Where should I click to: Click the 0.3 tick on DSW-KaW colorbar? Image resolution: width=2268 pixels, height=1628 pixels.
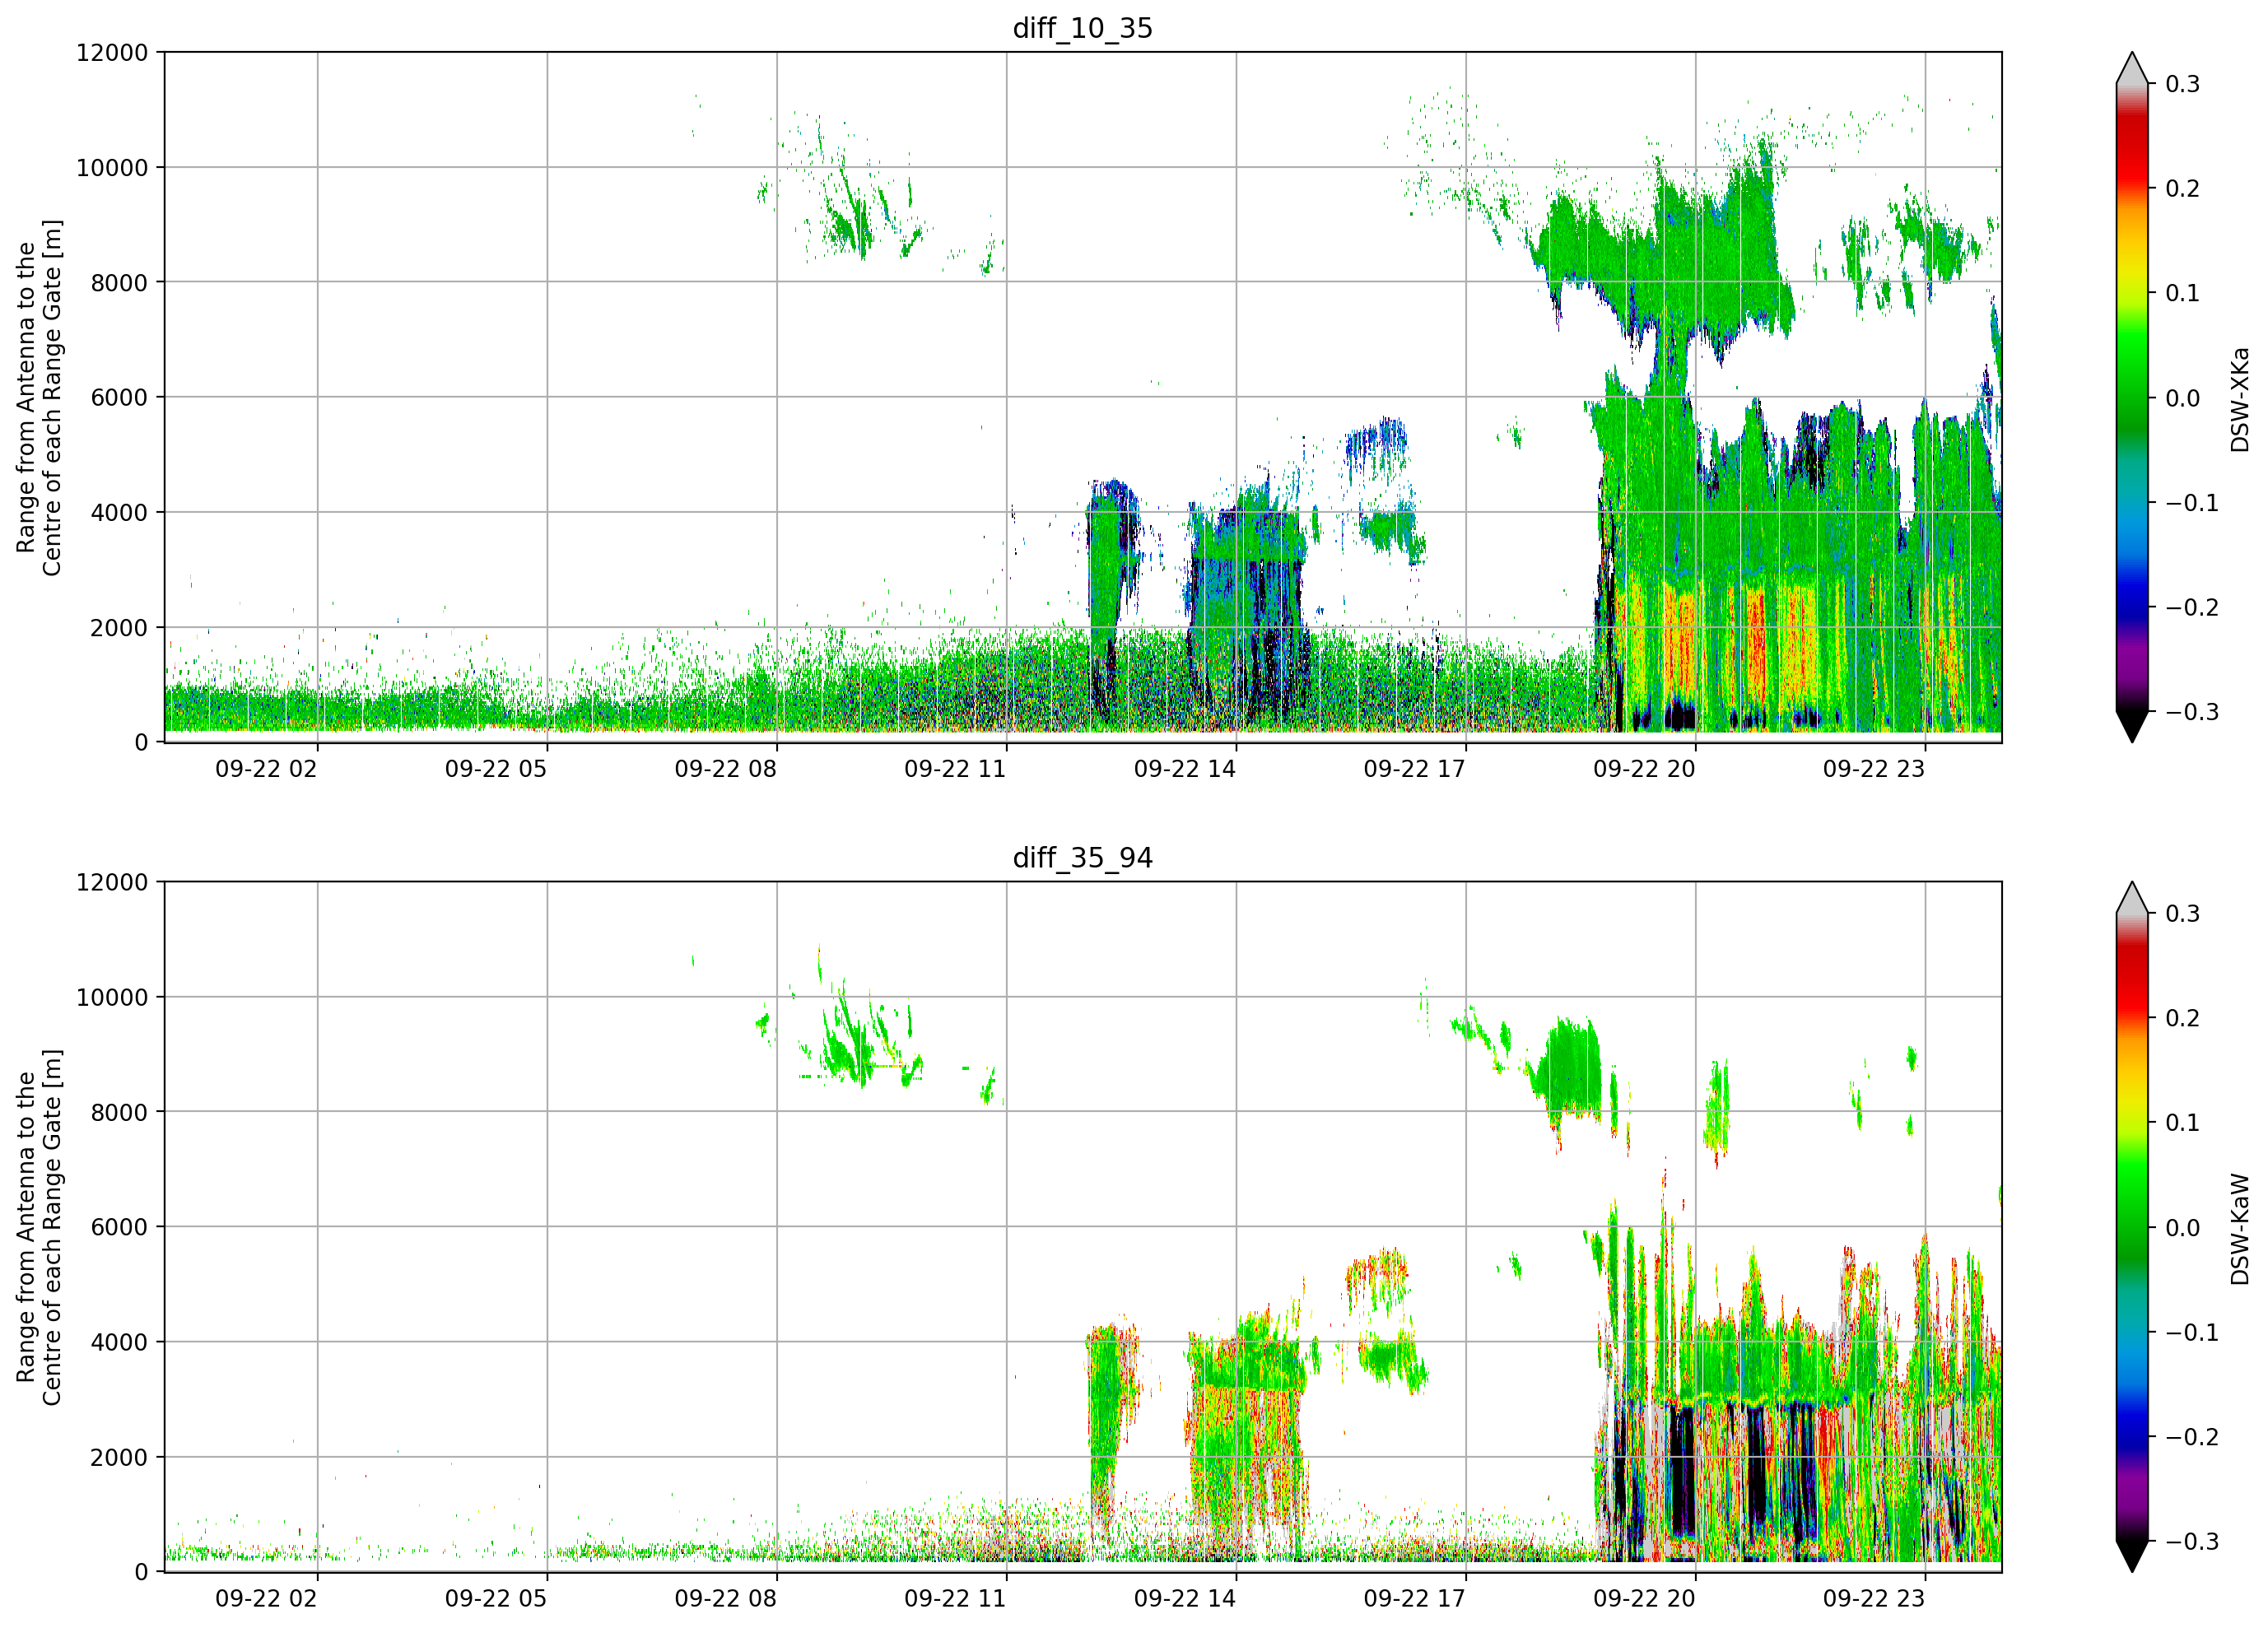2182,914
